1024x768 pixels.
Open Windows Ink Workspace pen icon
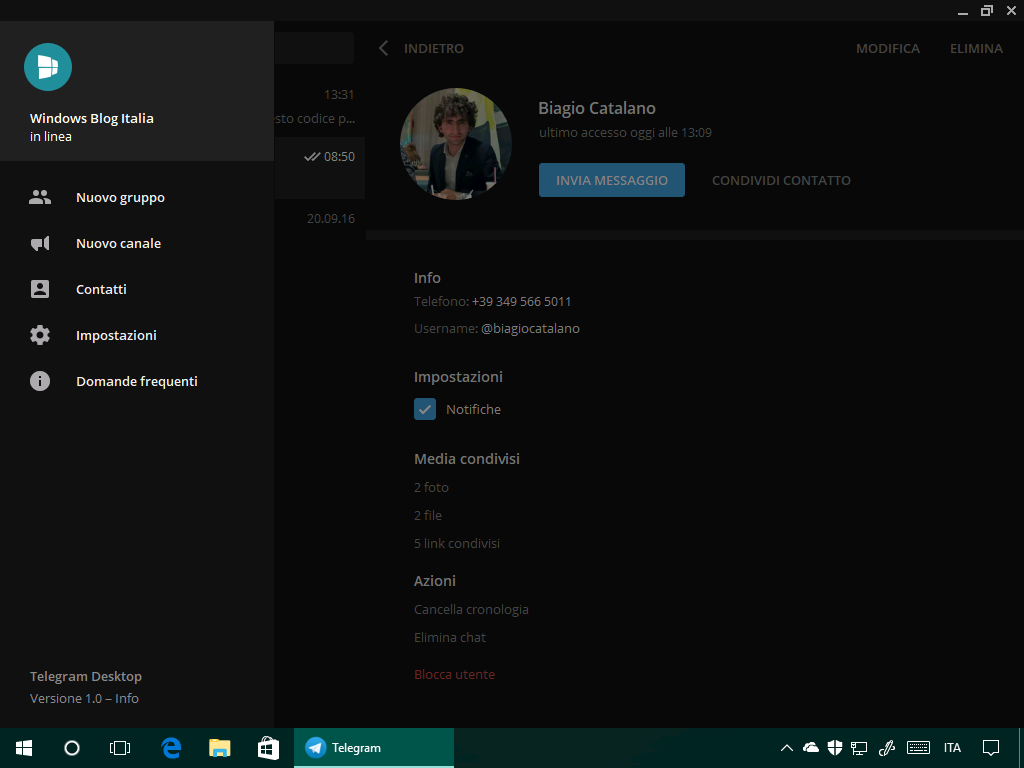click(x=886, y=748)
